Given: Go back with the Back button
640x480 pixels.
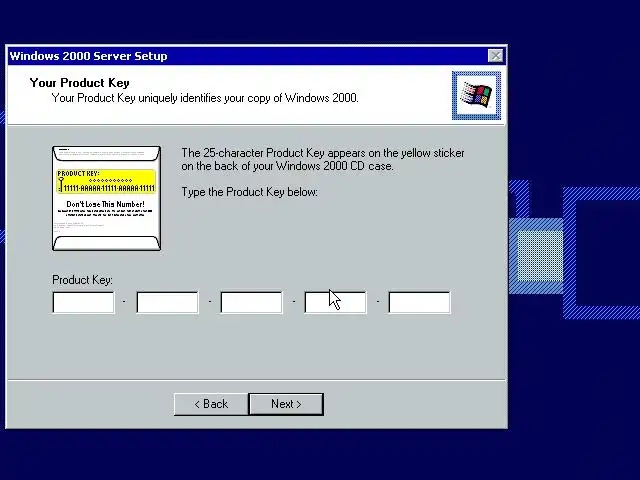Looking at the screenshot, I should [211, 404].
